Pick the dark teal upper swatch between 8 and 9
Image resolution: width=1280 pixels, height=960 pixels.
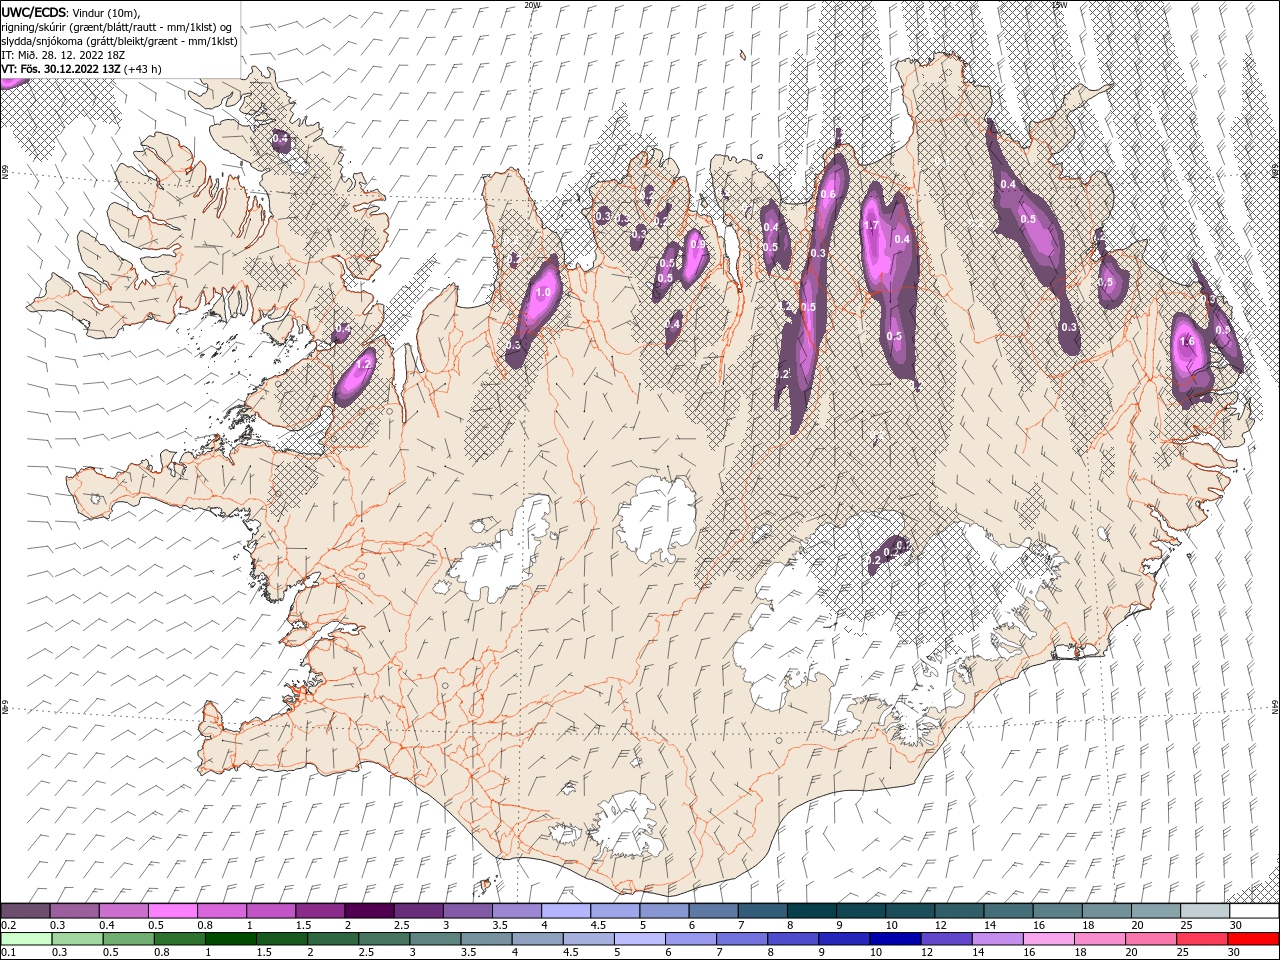[x=812, y=911]
